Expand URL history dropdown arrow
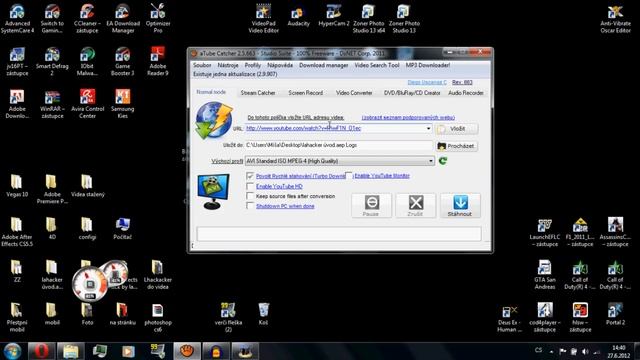 (428, 128)
